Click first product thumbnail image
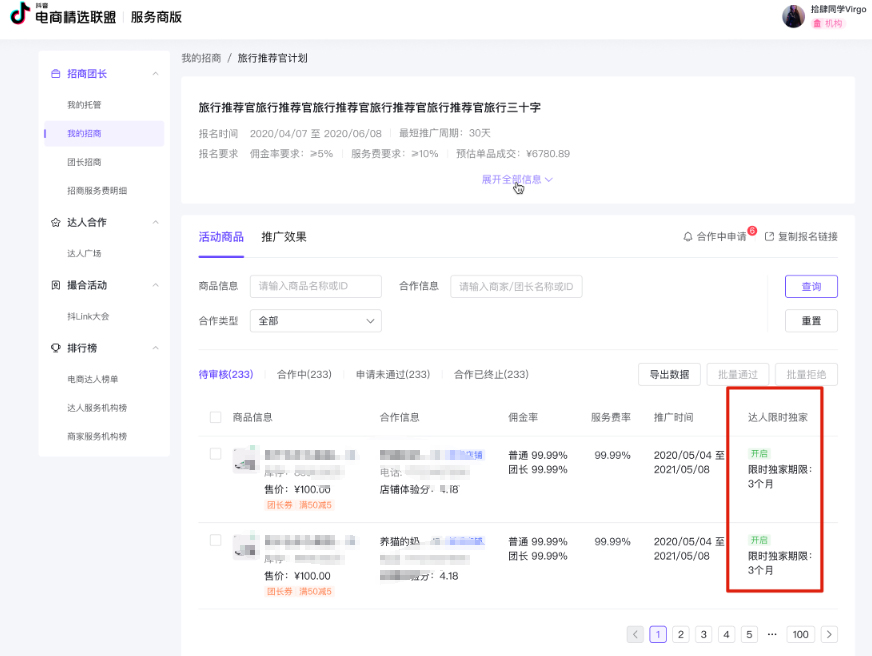The height and width of the screenshot is (656, 872). coord(245,461)
